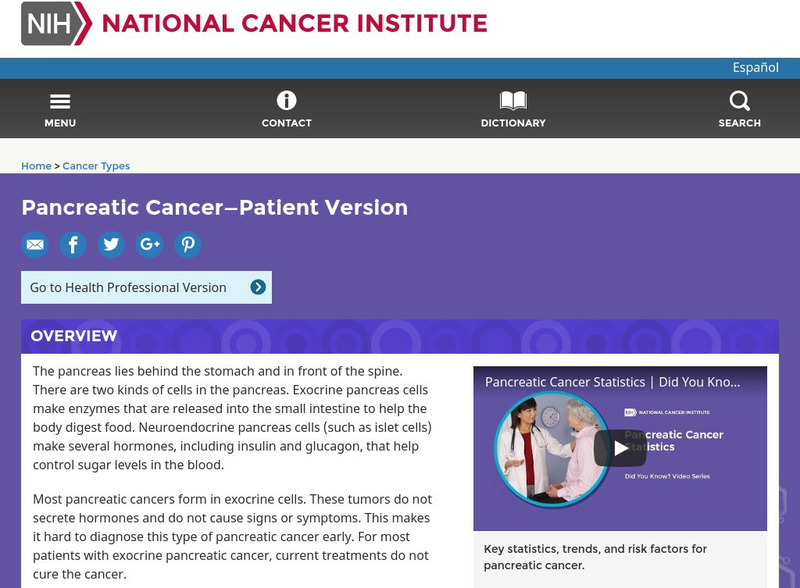The width and height of the screenshot is (800, 588).
Task: Click the OVERVIEW section header
Action: [x=72, y=334]
